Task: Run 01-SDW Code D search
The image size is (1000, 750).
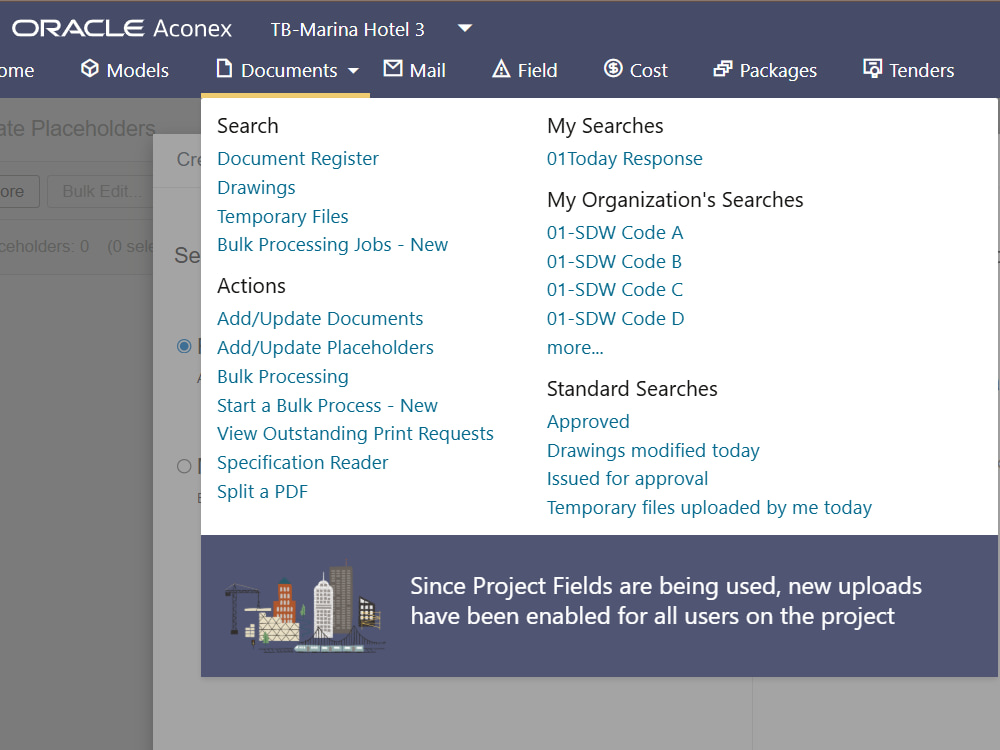Action: 615,318
